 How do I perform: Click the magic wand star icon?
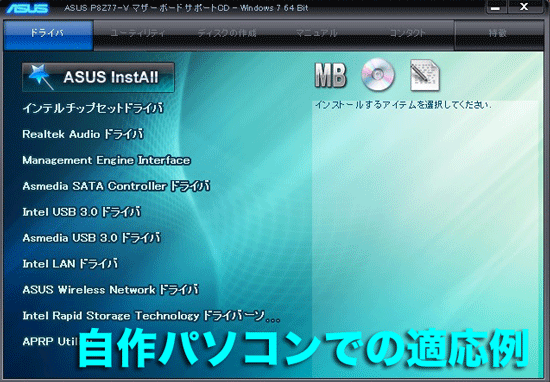click(40, 76)
